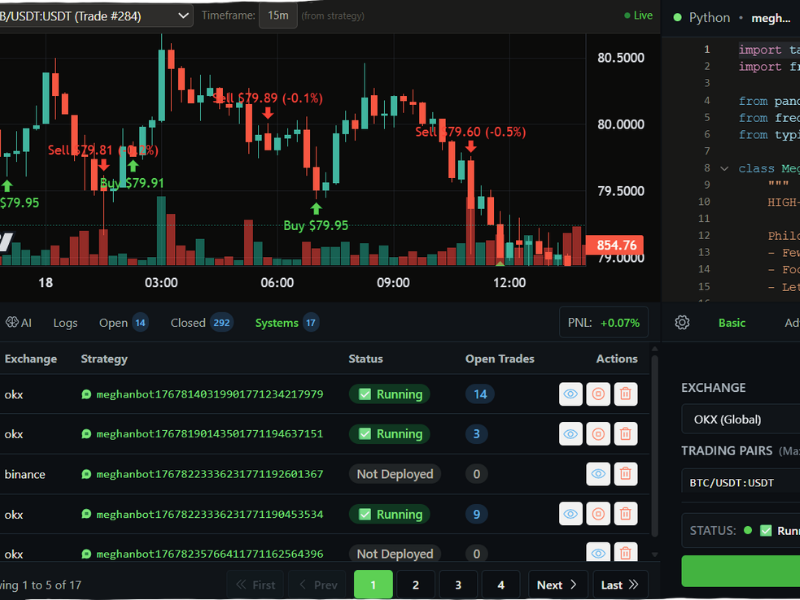Click the trash icon on the last strategy row
The height and width of the screenshot is (600, 800).
626,553
